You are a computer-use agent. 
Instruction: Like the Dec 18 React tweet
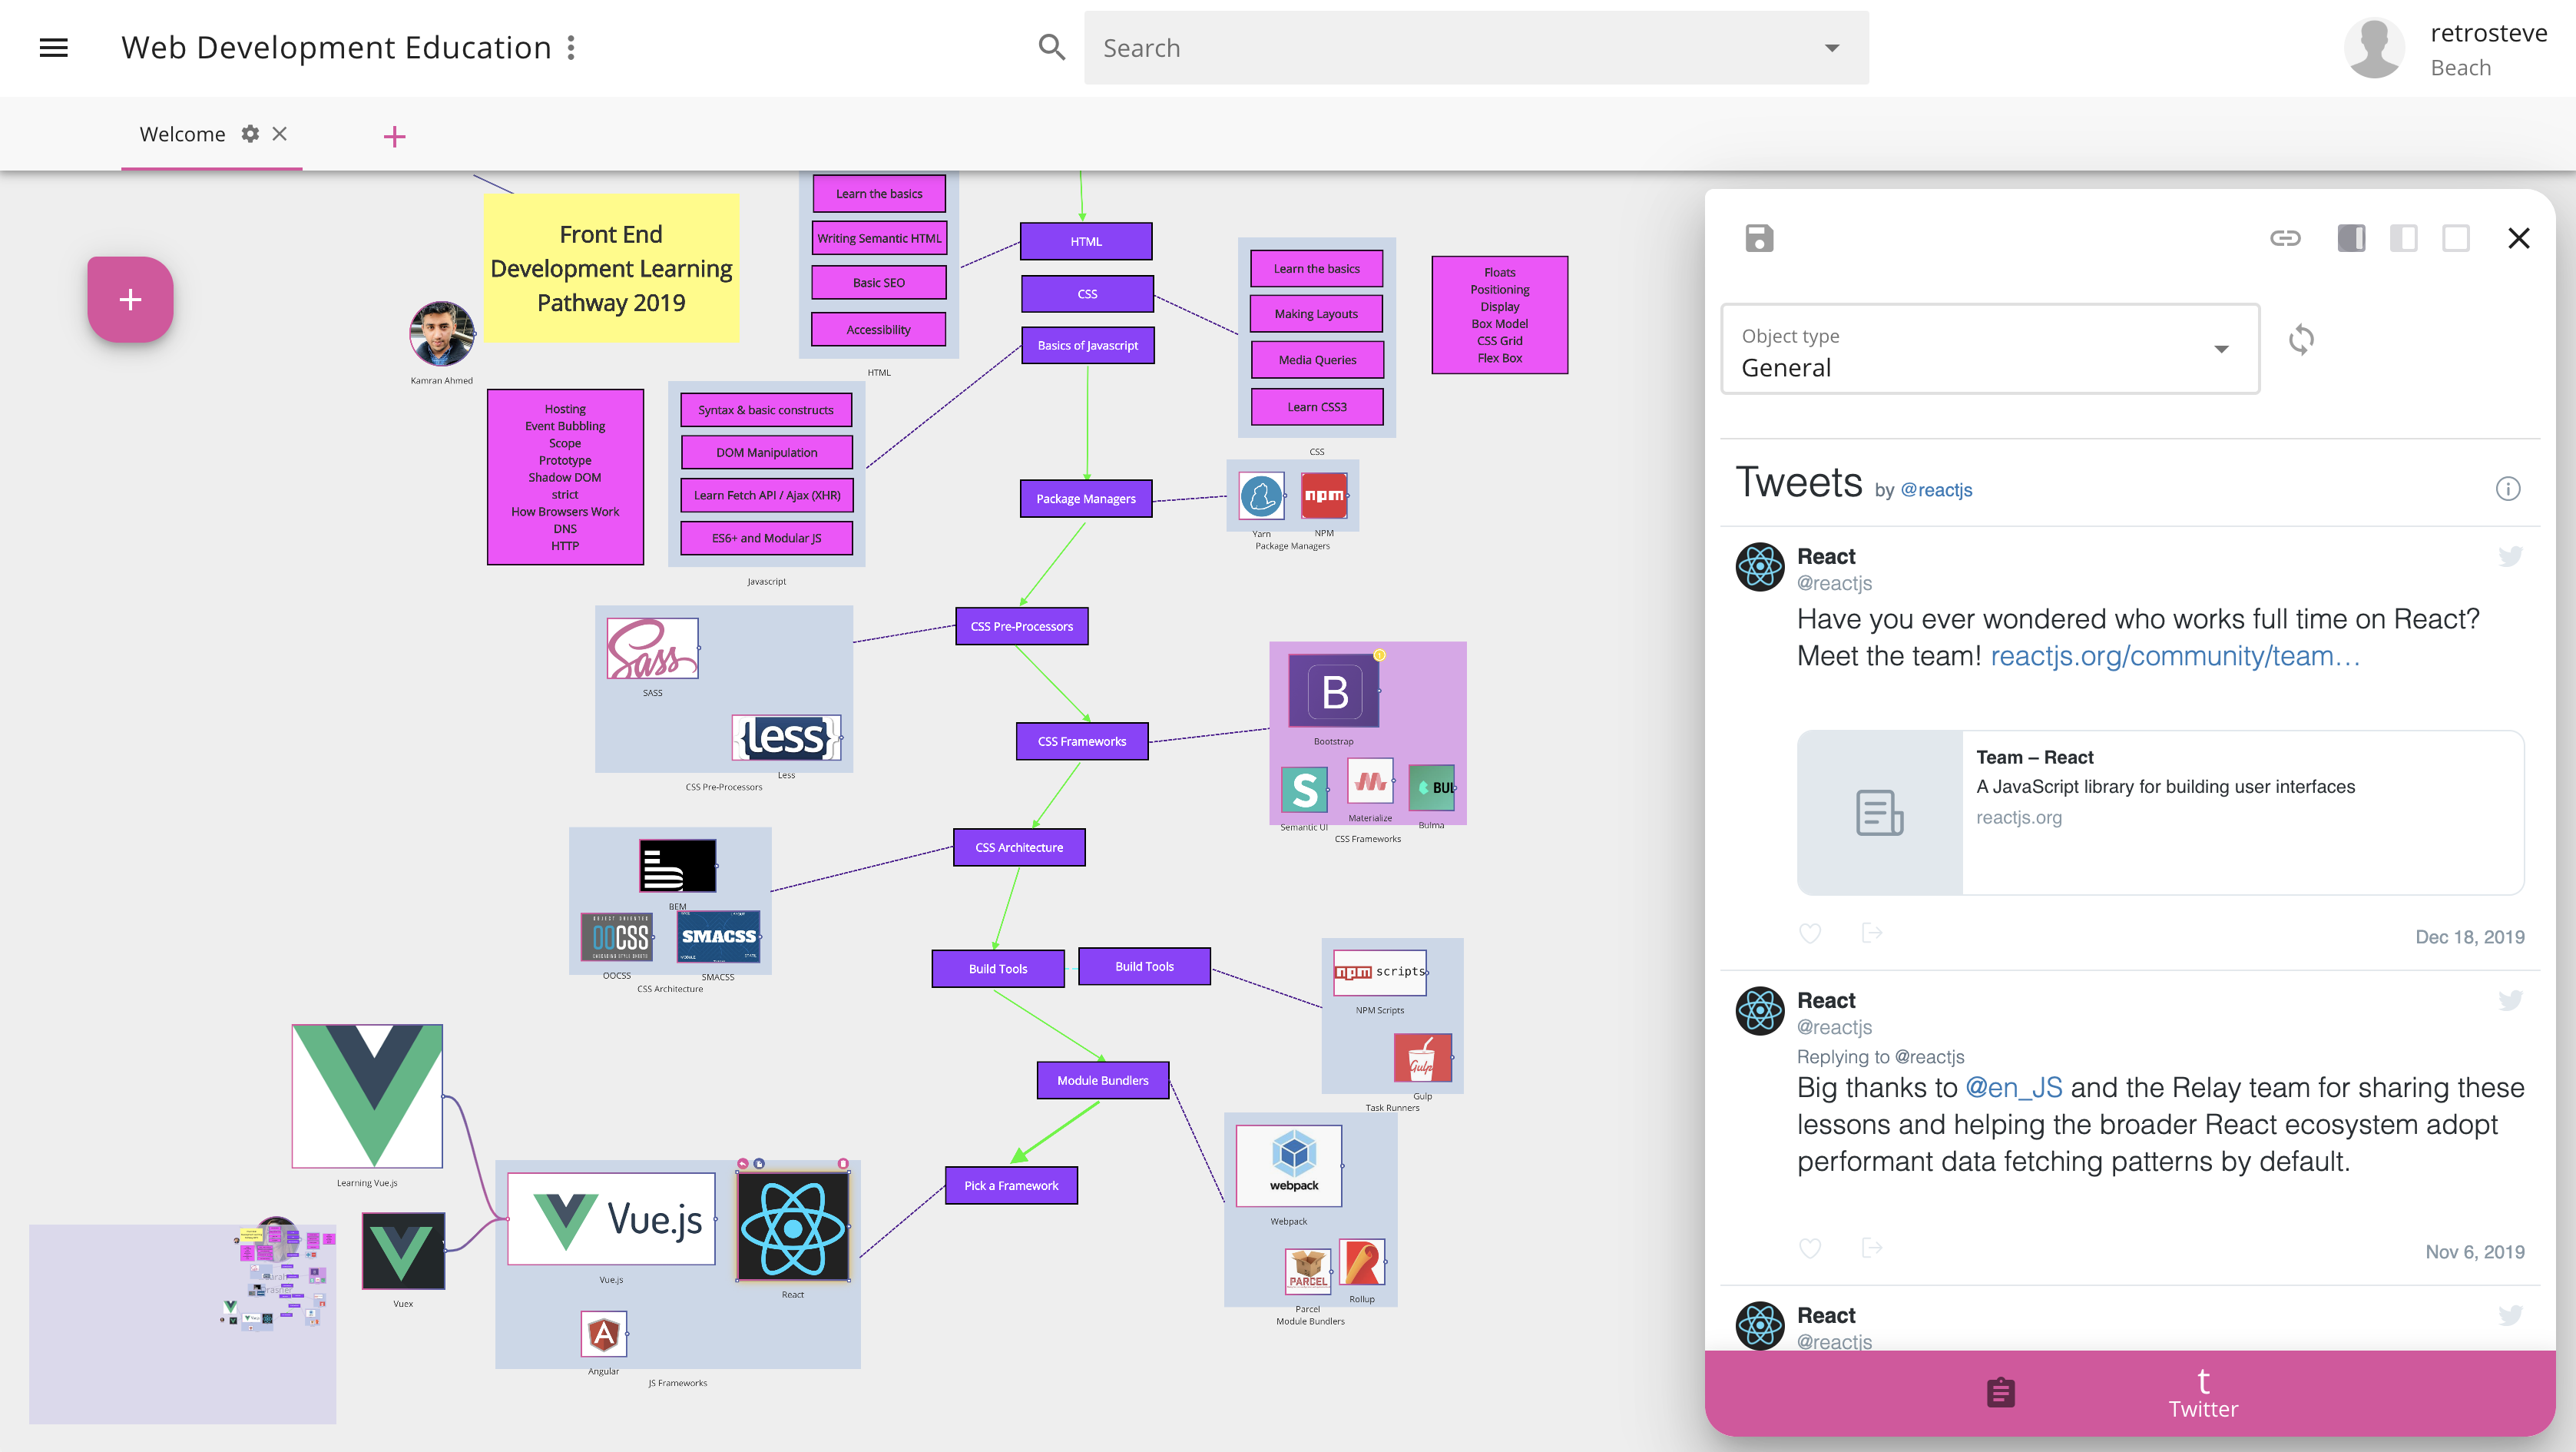1810,933
